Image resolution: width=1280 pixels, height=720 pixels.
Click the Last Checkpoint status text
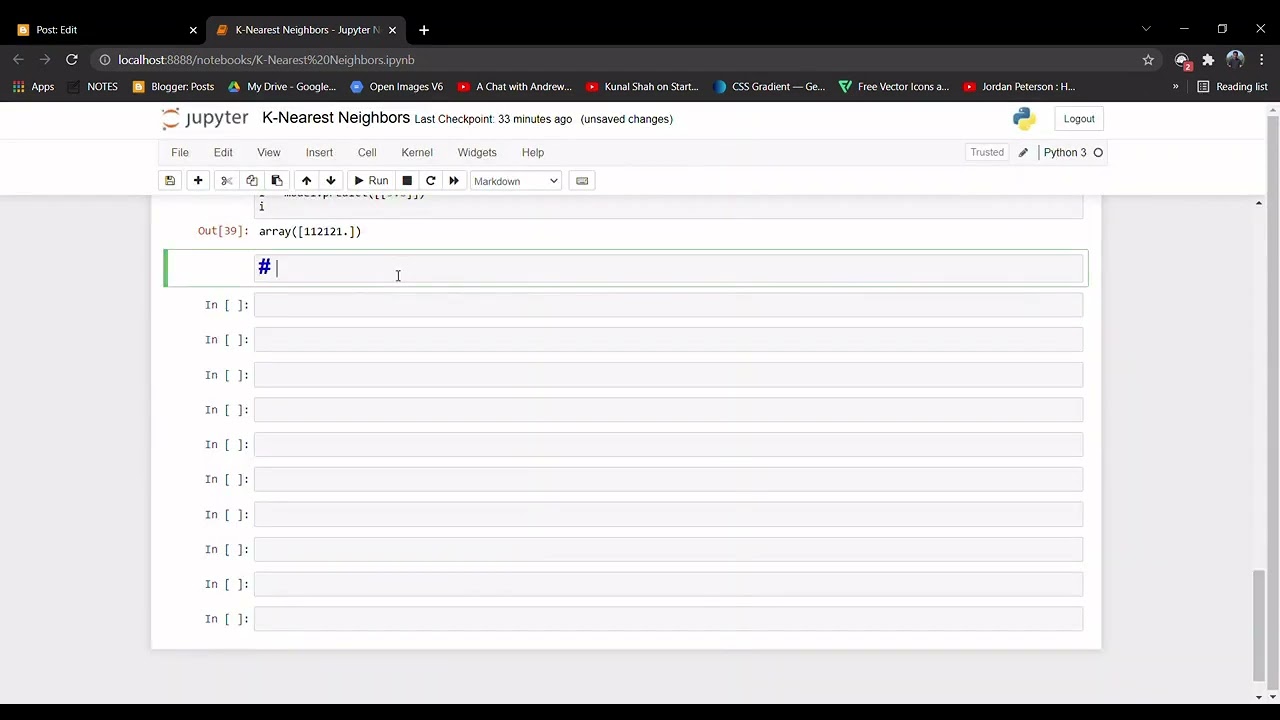click(x=493, y=119)
